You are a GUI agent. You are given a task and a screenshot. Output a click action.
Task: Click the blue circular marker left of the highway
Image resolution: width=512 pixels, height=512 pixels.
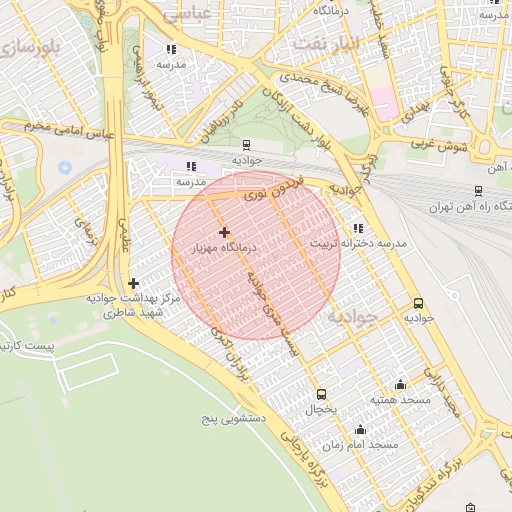(65, 168)
